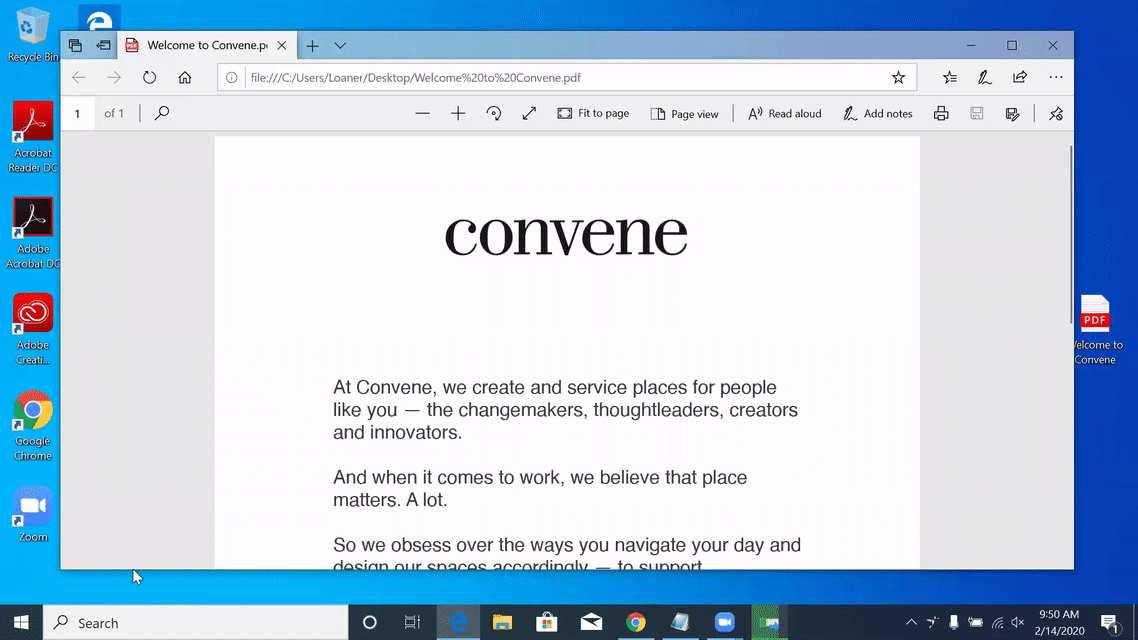Expand hidden system tray icons
This screenshot has height=640, width=1138.
click(x=911, y=622)
